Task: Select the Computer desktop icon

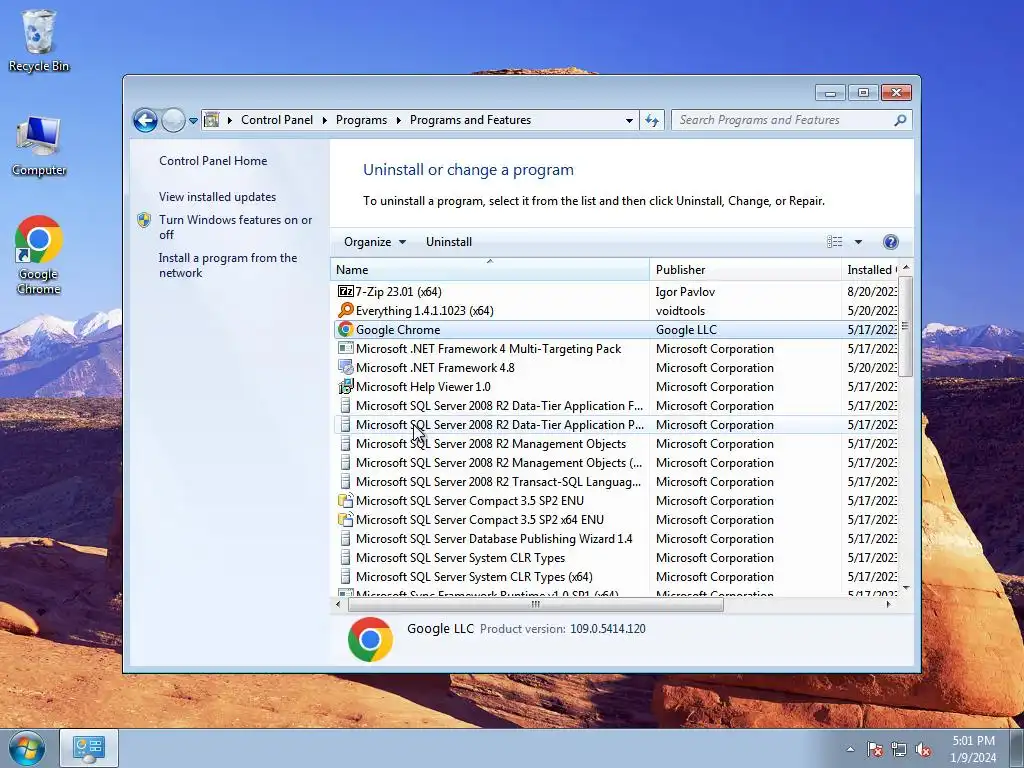Action: point(39,145)
